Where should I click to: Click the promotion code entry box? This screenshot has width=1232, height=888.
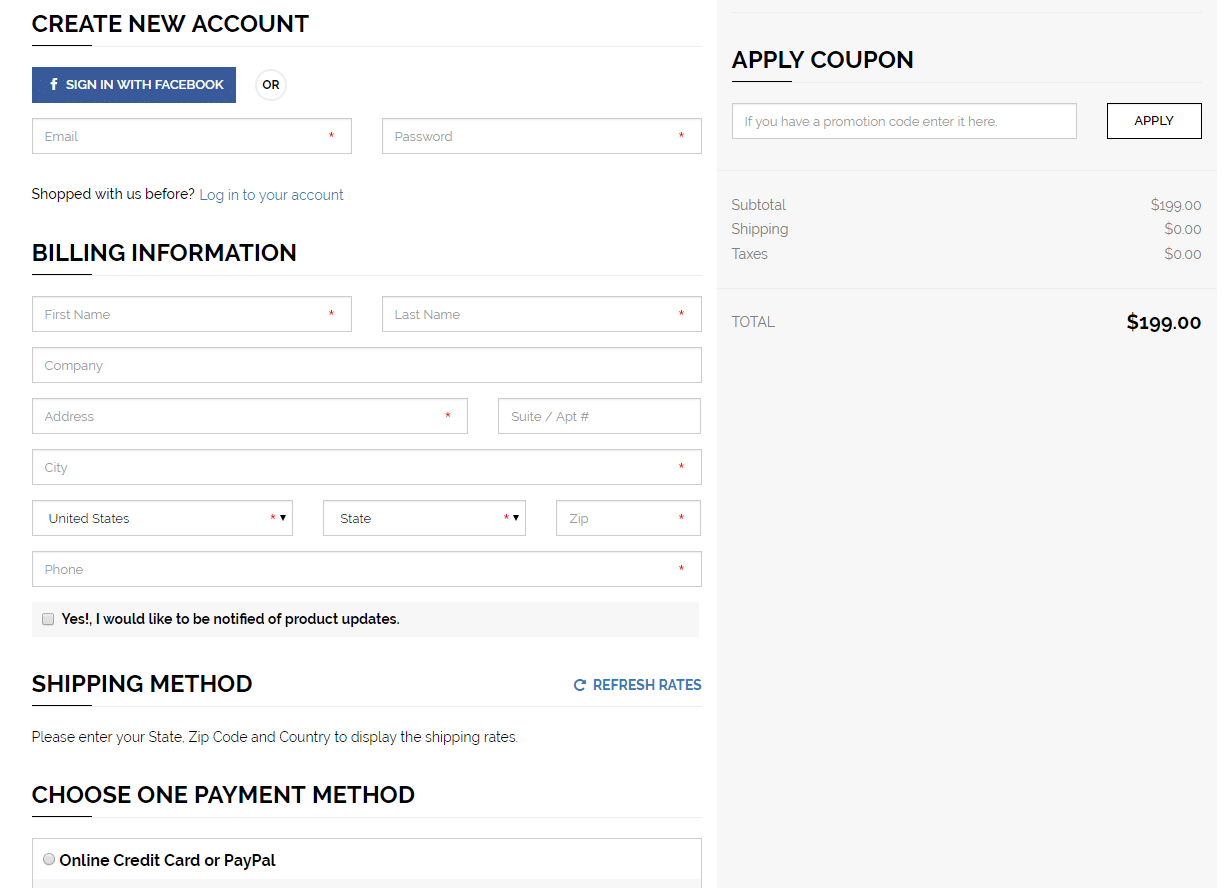pos(904,121)
